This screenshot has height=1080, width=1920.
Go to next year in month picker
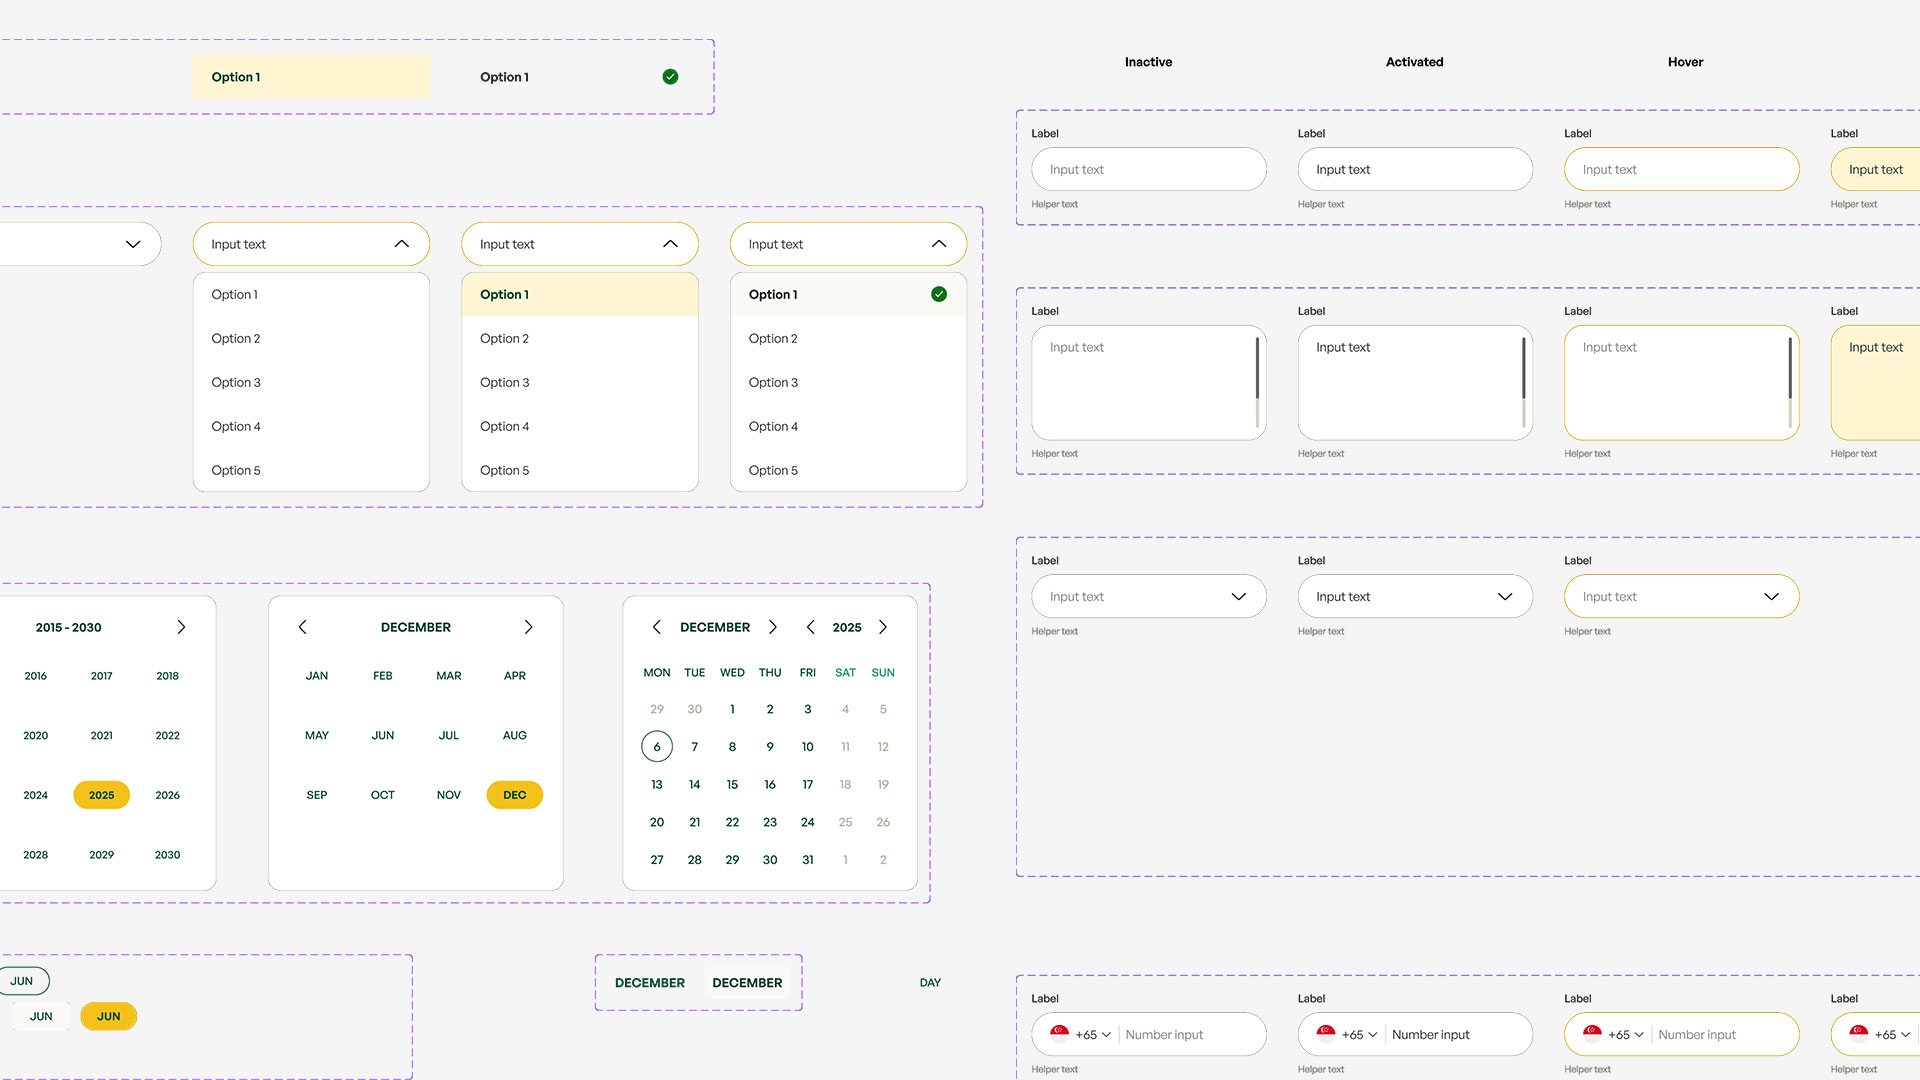(528, 627)
